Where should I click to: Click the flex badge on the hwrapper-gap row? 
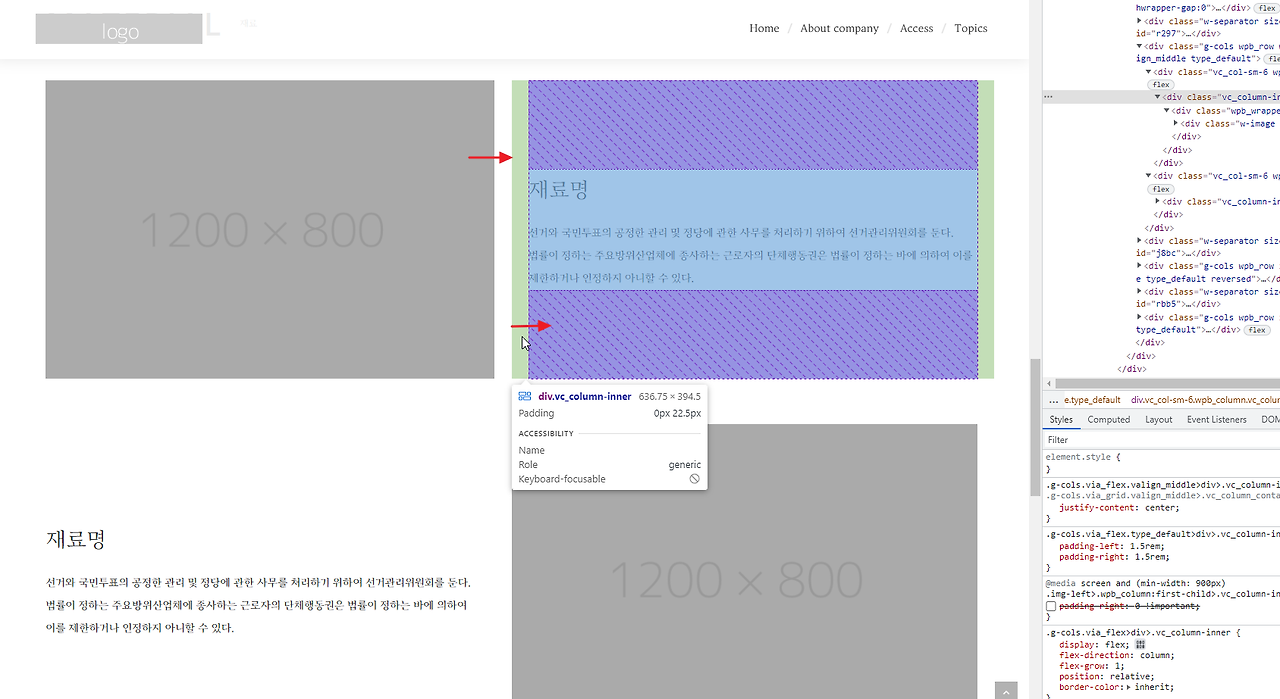pos(1267,7)
